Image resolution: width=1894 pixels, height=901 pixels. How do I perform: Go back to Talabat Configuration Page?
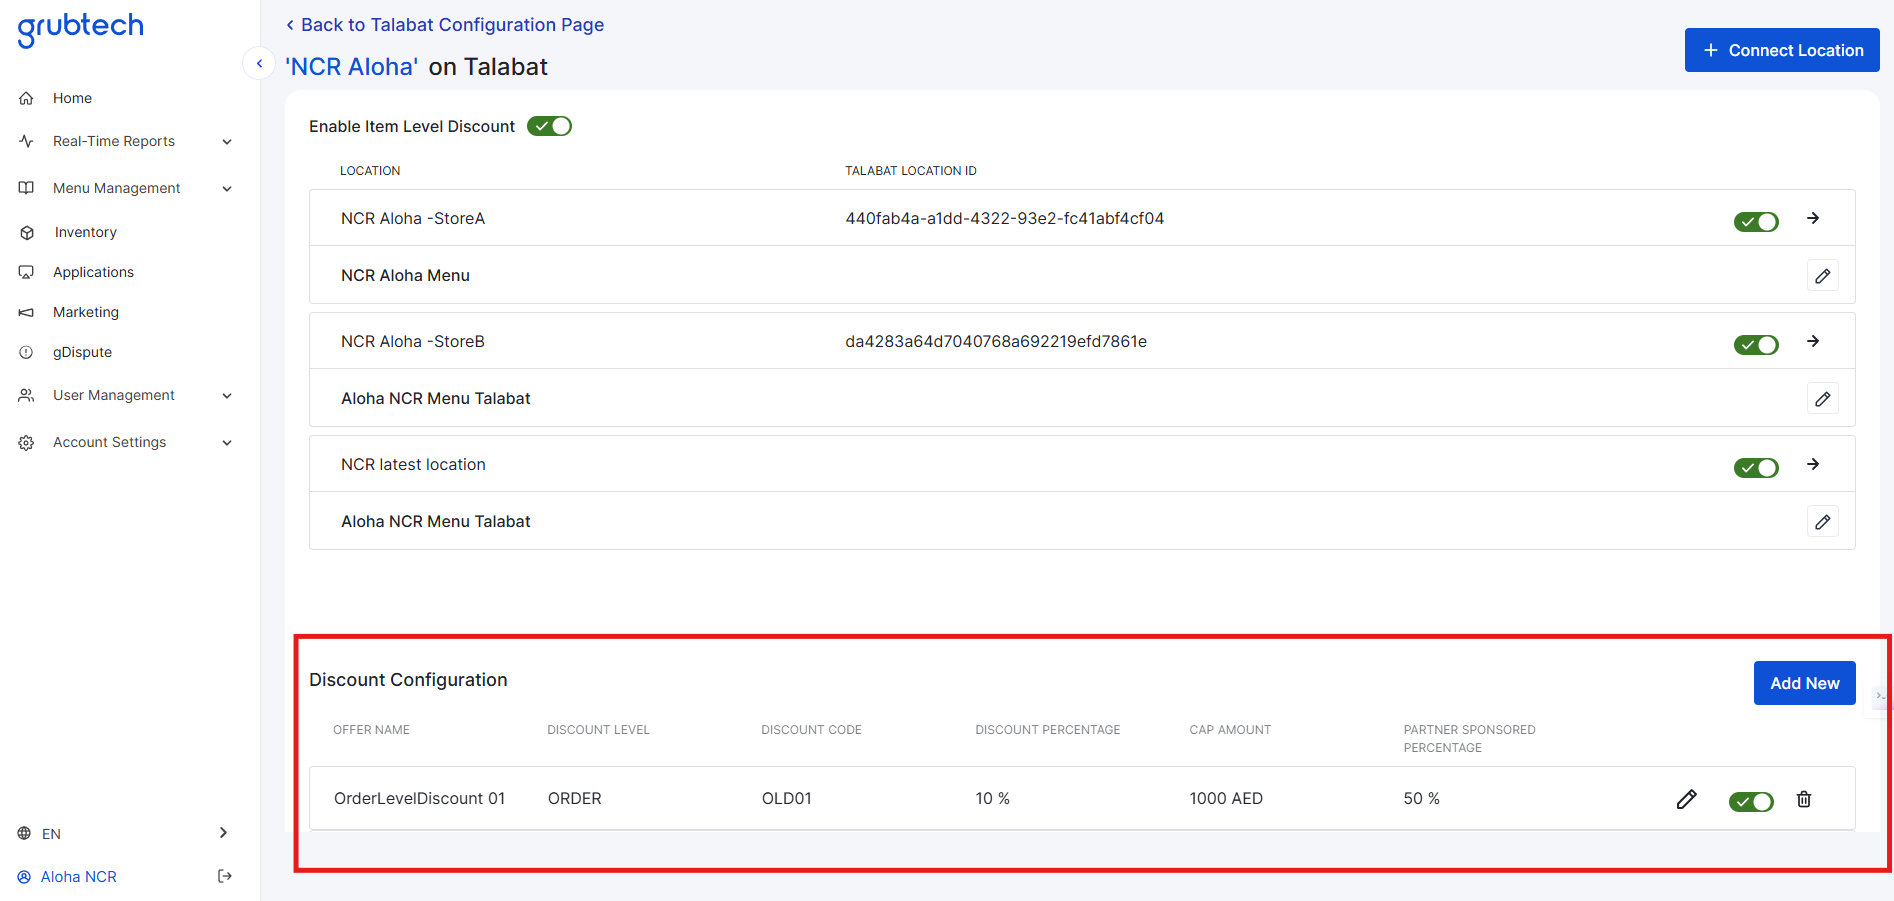[445, 25]
